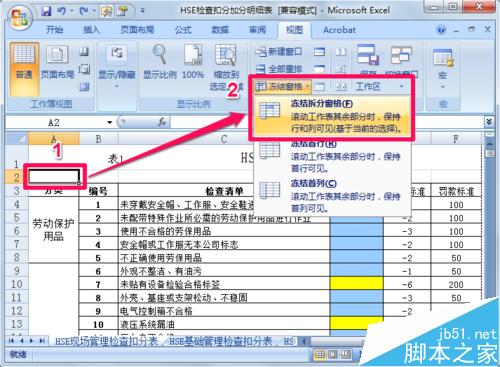Click 全部重排 arrange all

coord(279,69)
